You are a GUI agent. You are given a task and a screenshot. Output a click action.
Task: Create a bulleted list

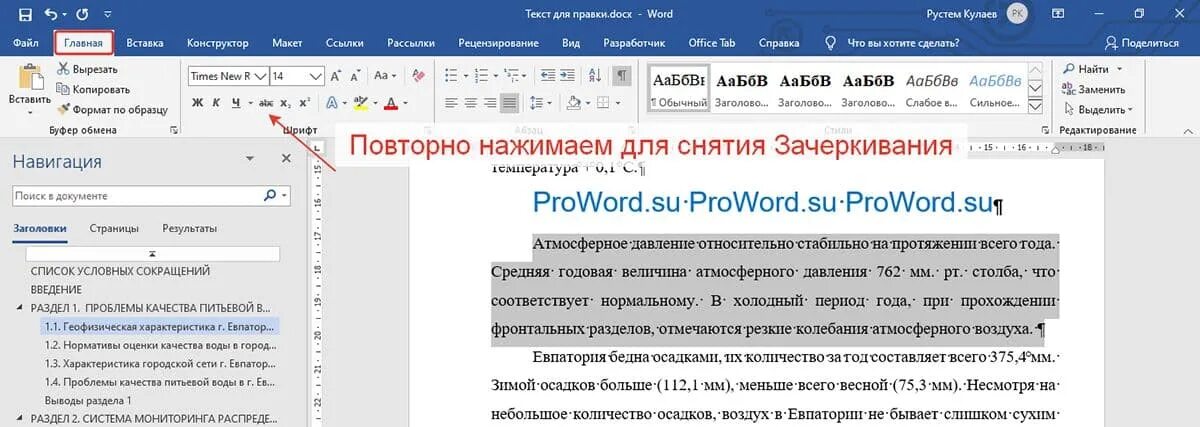tap(451, 76)
